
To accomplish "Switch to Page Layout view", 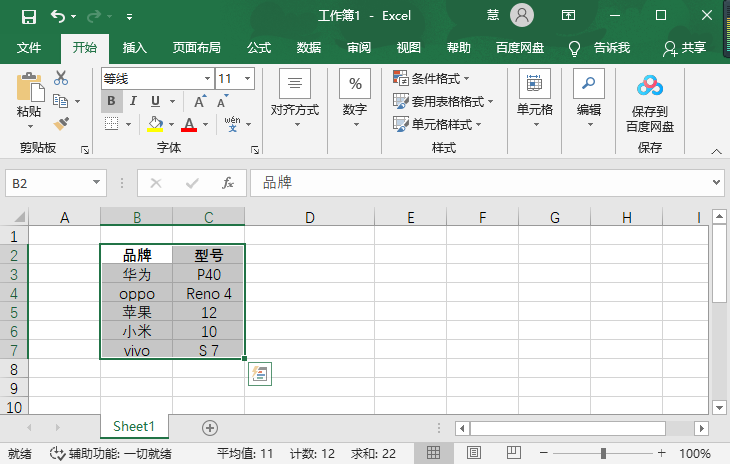I will [x=473, y=452].
